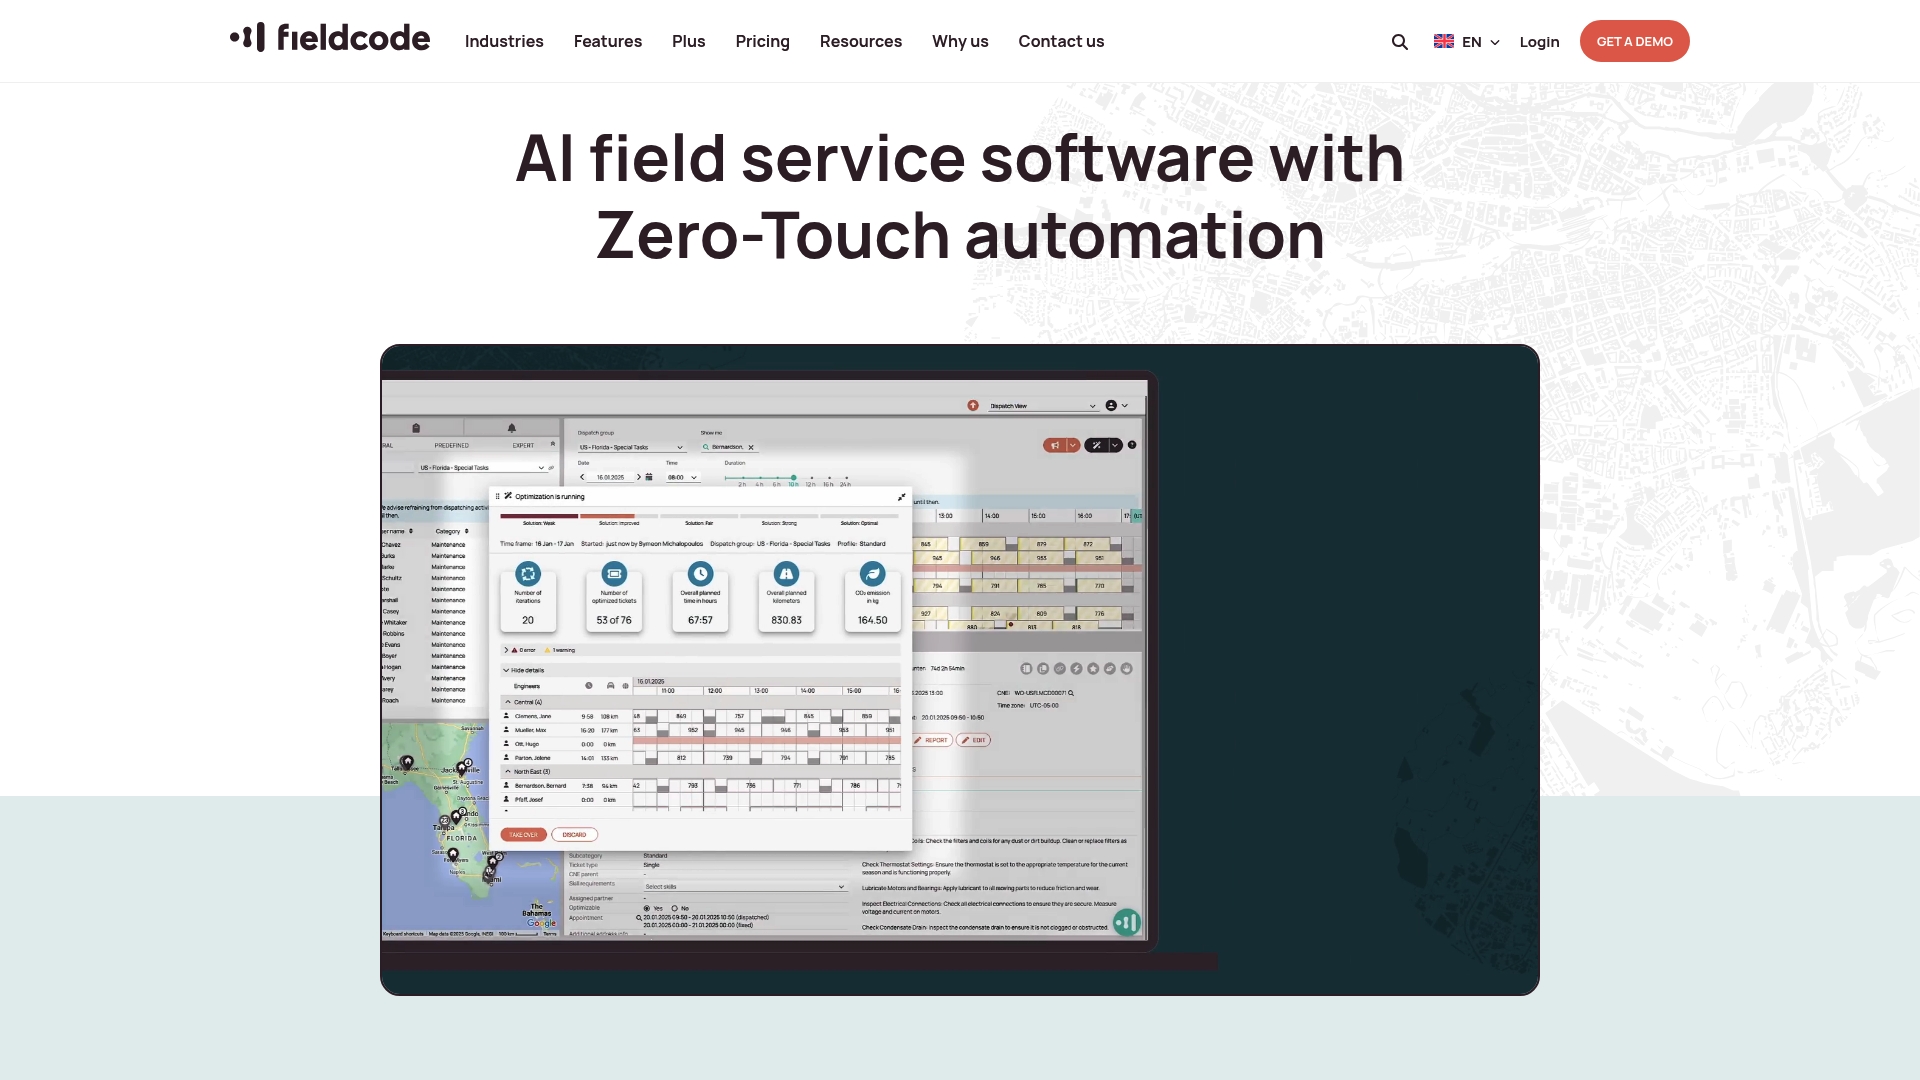Open the Pricing menu item

(x=762, y=42)
